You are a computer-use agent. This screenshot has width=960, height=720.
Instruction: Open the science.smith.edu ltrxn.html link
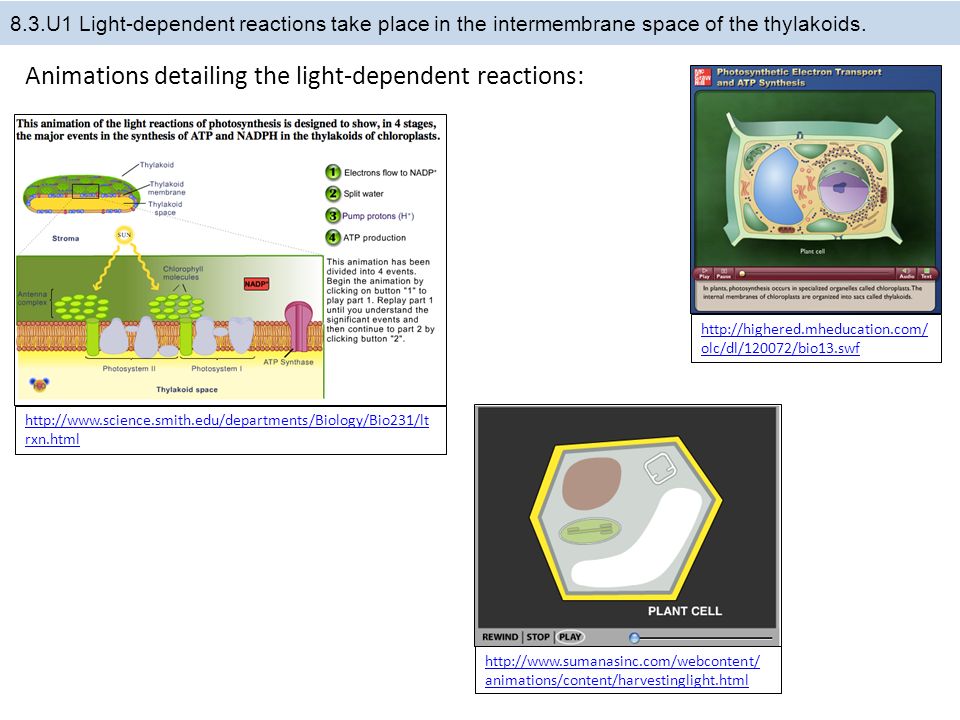tap(227, 430)
